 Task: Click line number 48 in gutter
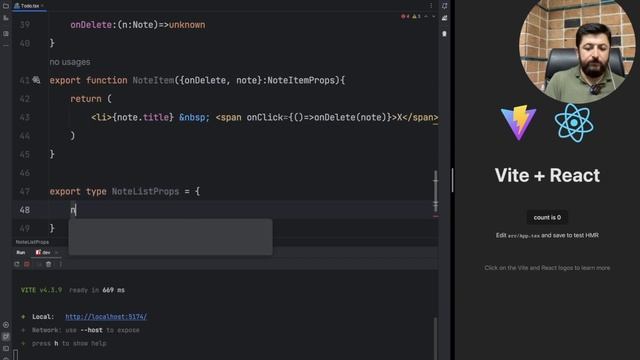pyautogui.click(x=24, y=210)
